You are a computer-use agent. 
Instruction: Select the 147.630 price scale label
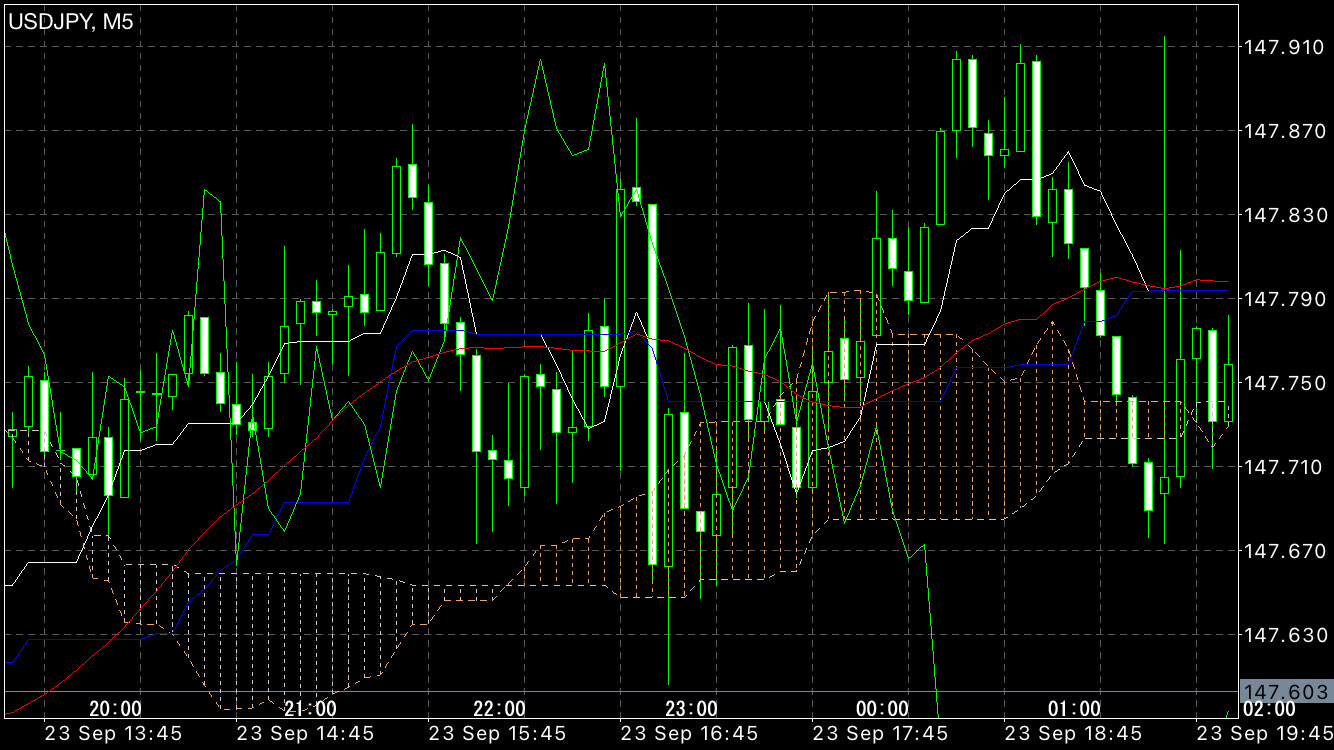pos(1284,635)
